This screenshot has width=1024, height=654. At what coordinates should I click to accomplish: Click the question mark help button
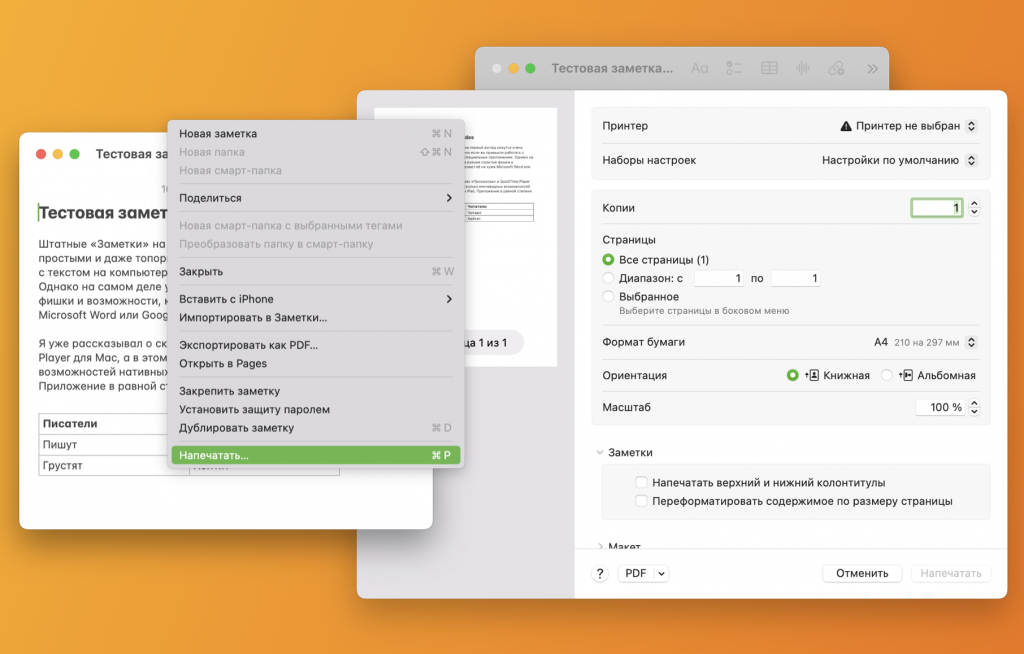point(600,573)
